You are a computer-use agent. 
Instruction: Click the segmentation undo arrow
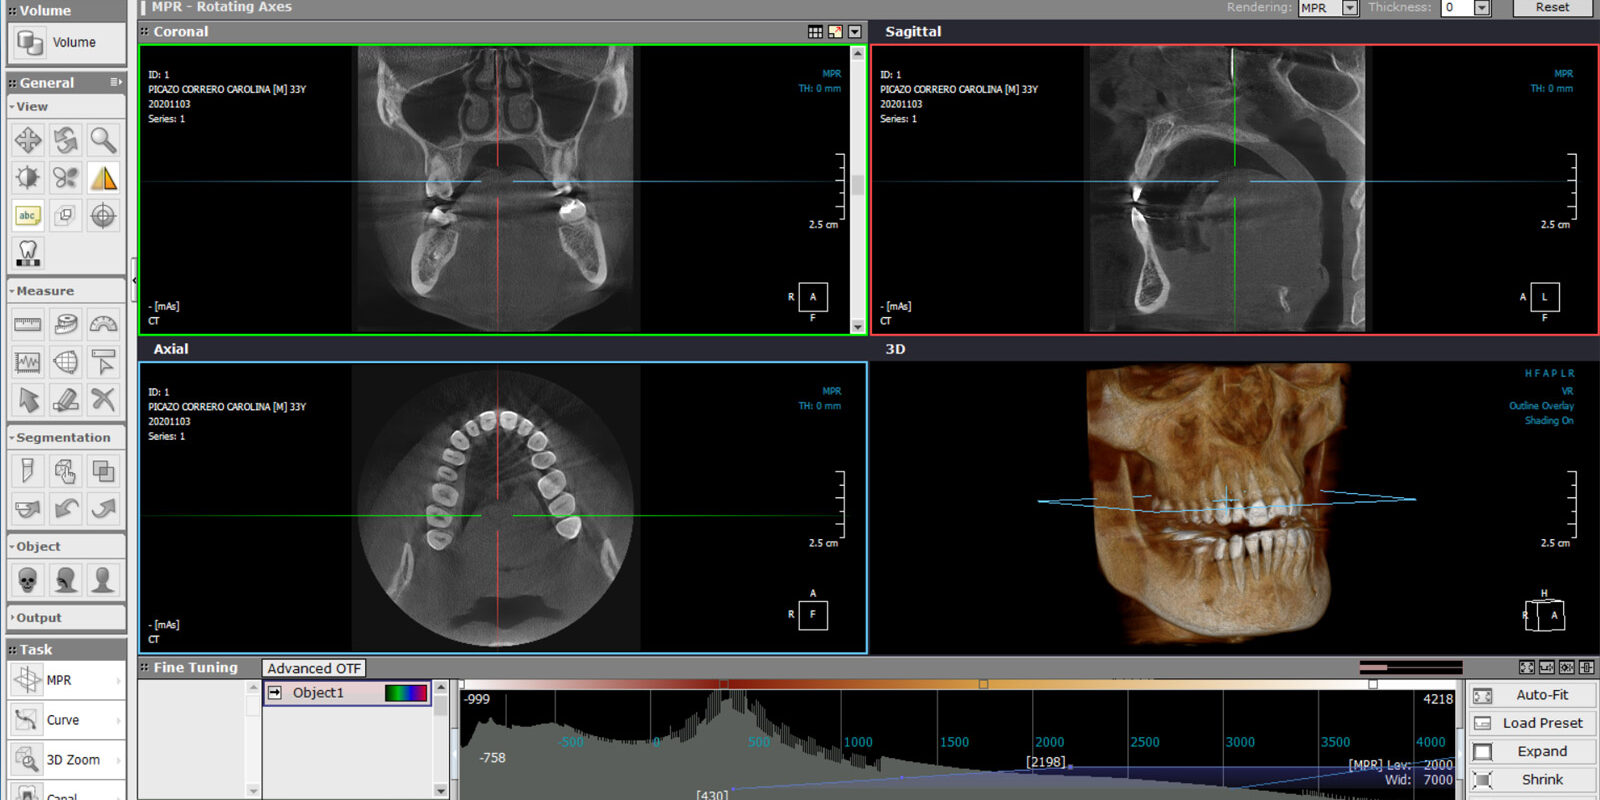click(x=66, y=509)
